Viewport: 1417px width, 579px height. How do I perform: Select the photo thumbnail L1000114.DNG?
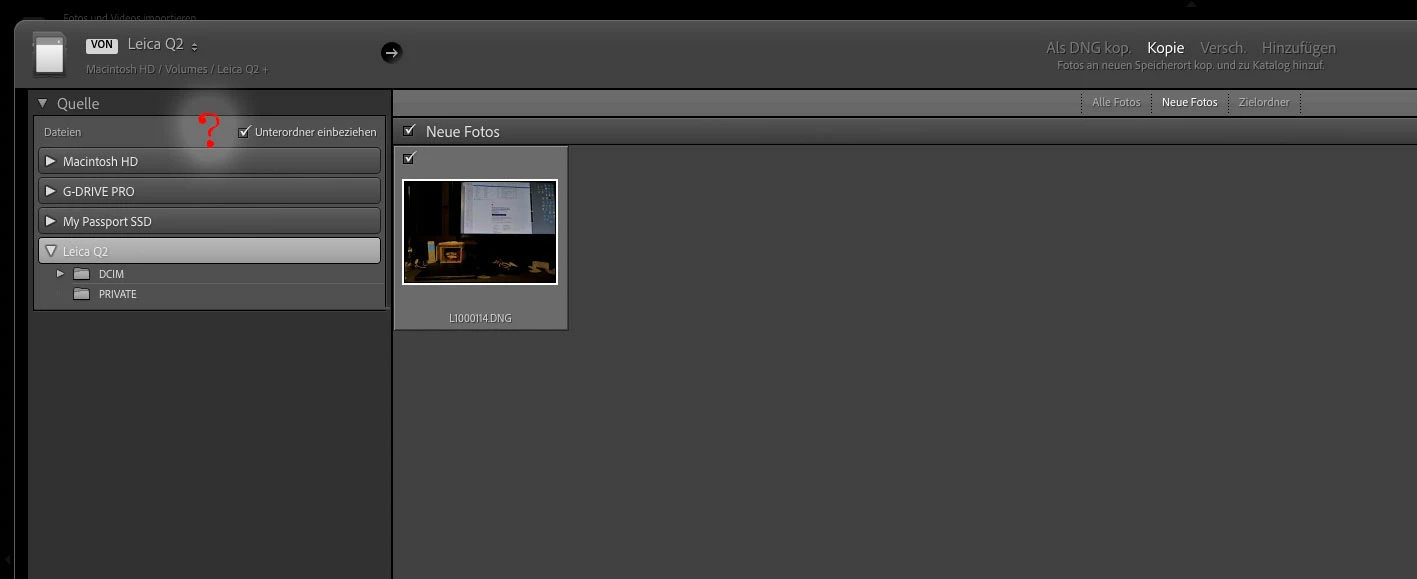(x=480, y=232)
